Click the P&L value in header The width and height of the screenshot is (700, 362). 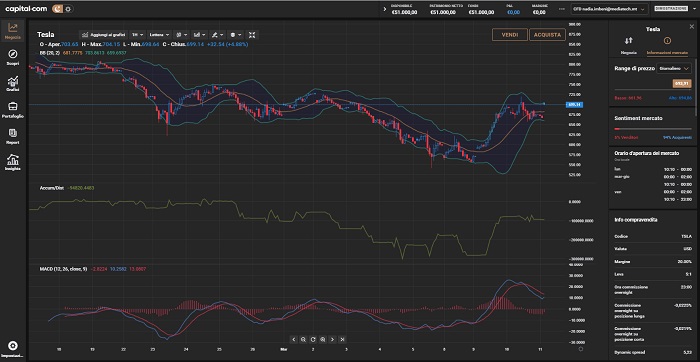click(513, 12)
